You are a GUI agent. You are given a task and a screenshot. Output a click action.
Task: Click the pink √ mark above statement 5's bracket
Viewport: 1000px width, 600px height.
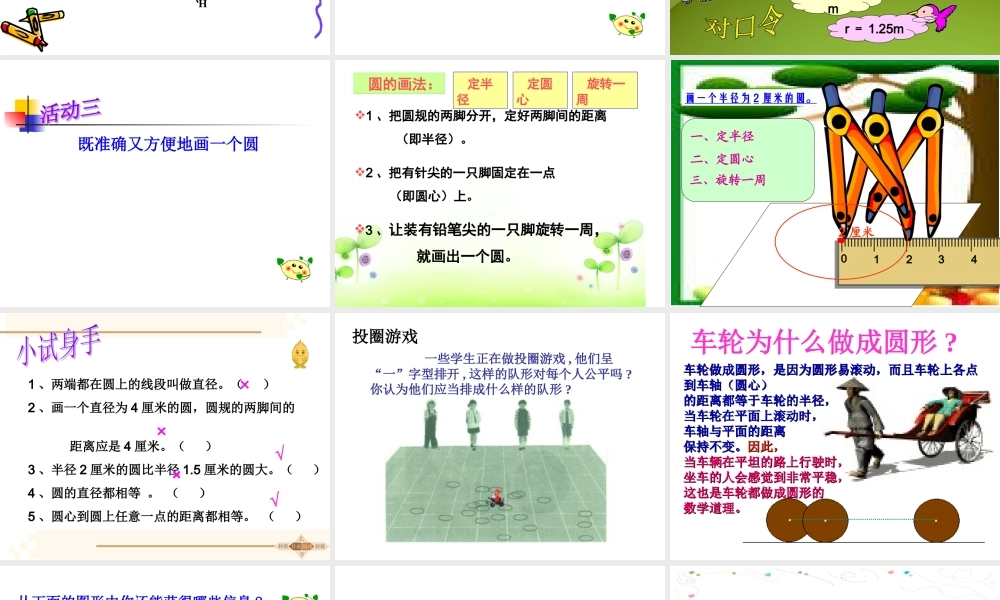[x=275, y=499]
